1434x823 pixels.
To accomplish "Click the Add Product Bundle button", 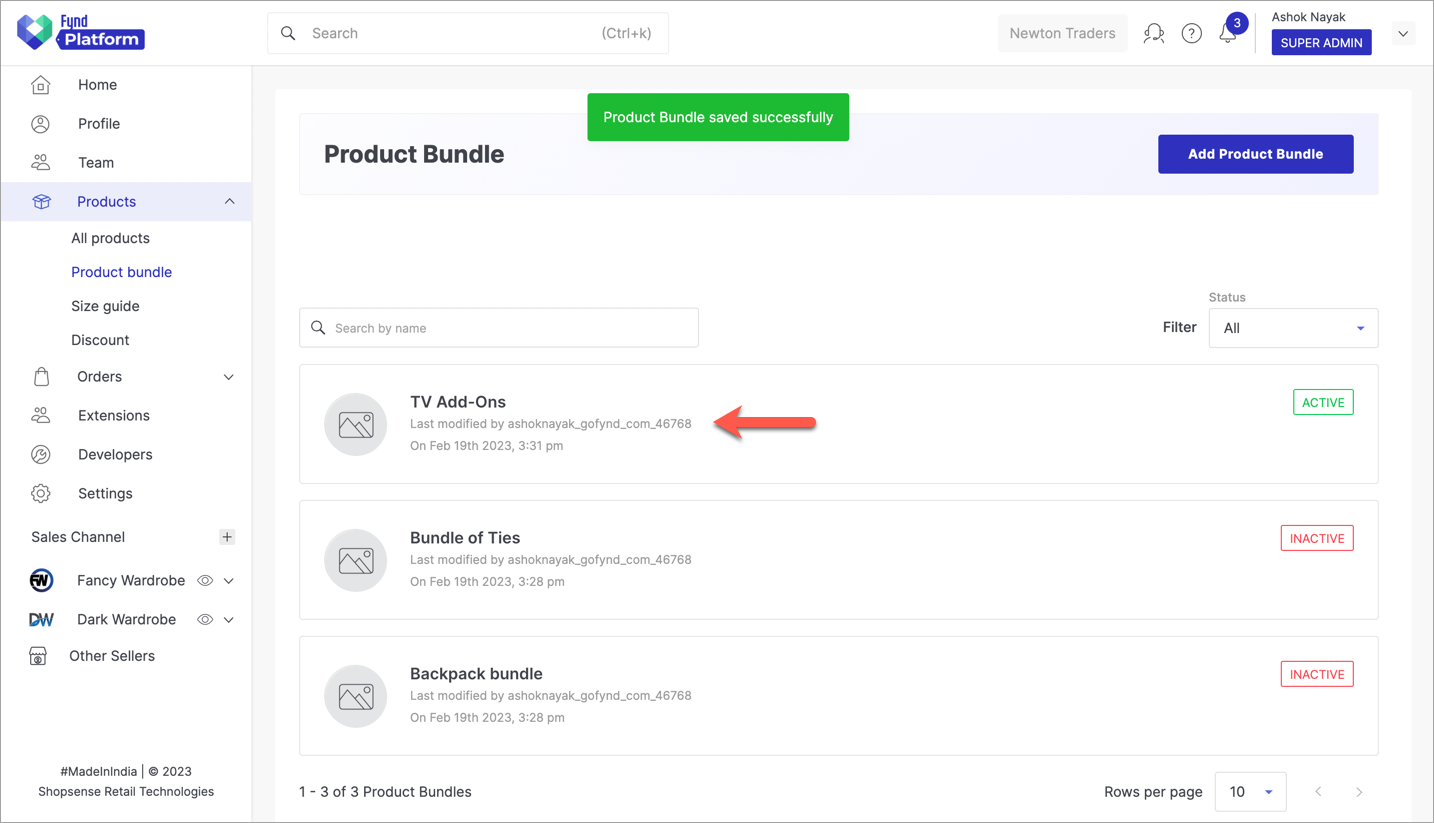I will [1255, 154].
